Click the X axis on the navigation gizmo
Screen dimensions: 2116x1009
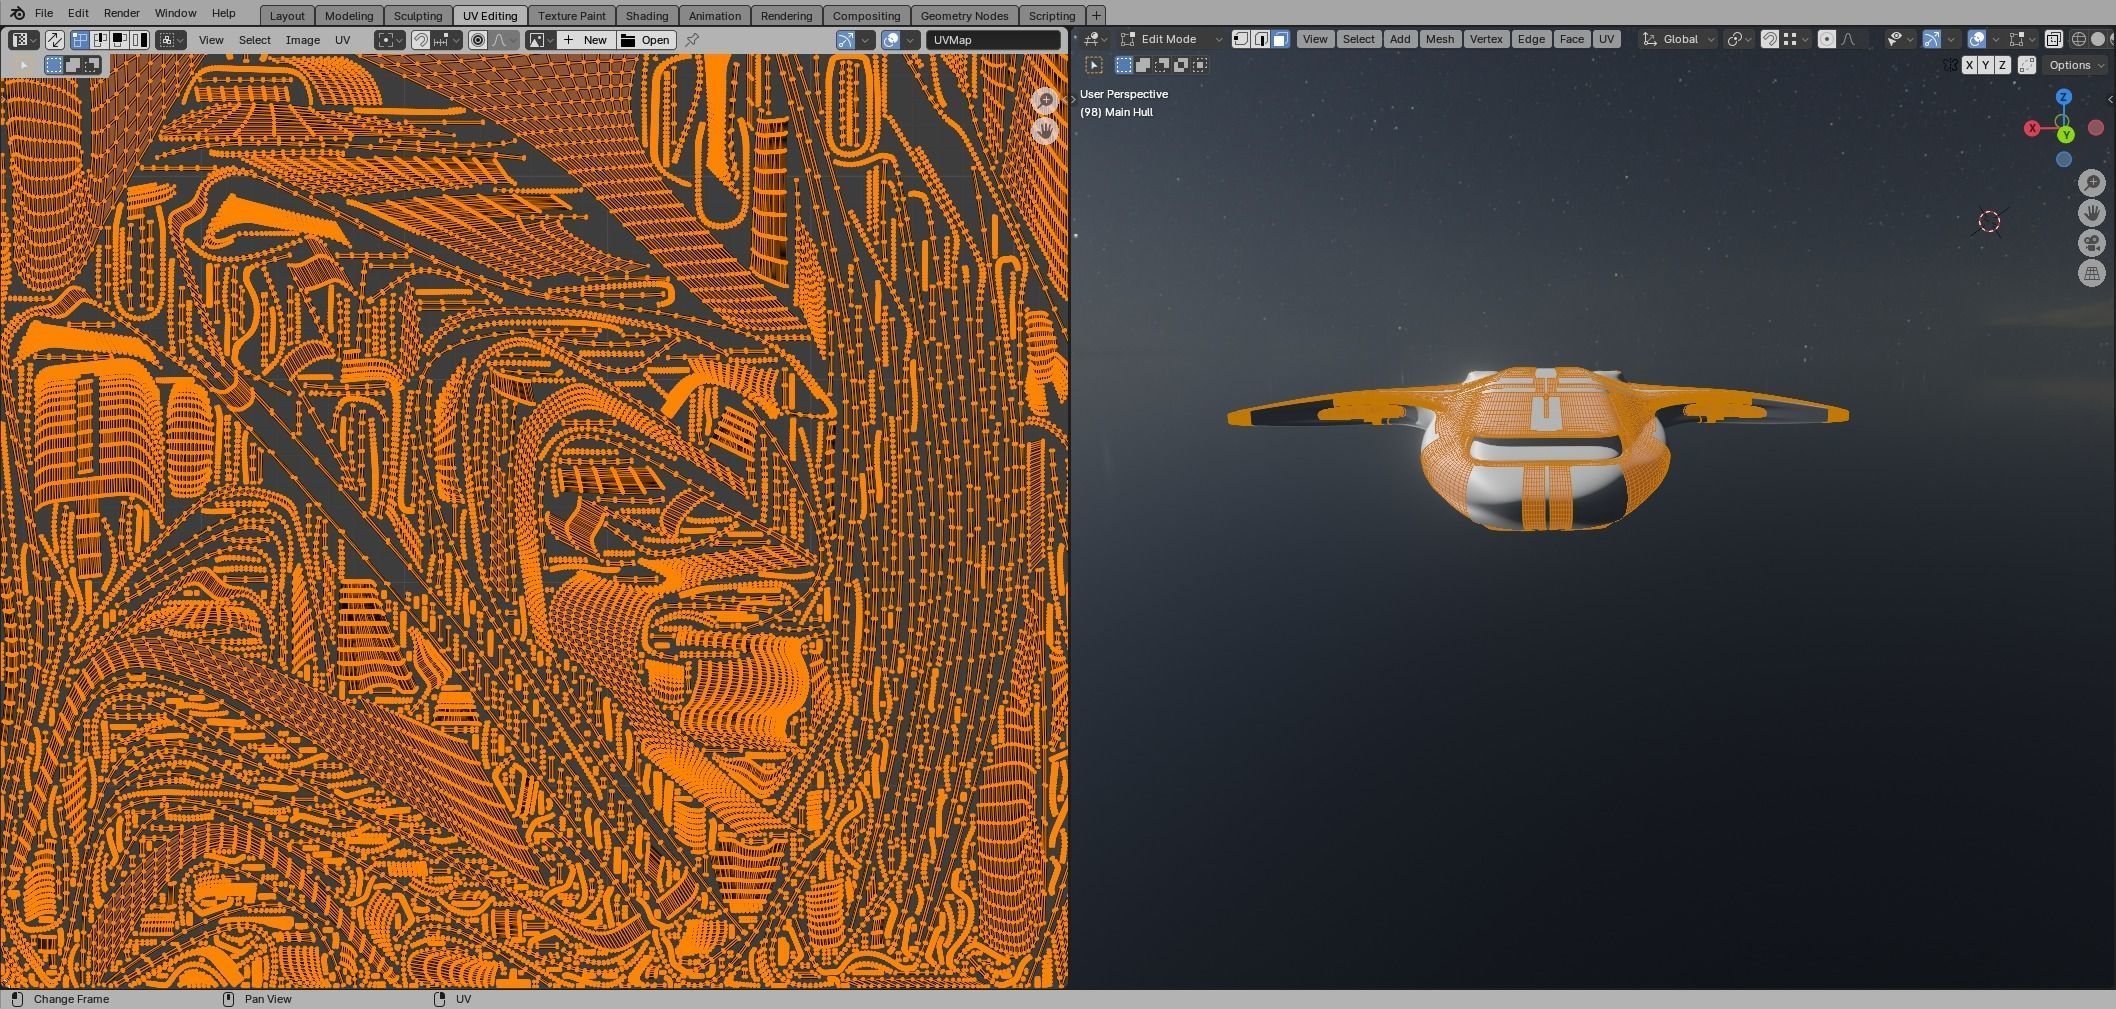tap(2032, 128)
